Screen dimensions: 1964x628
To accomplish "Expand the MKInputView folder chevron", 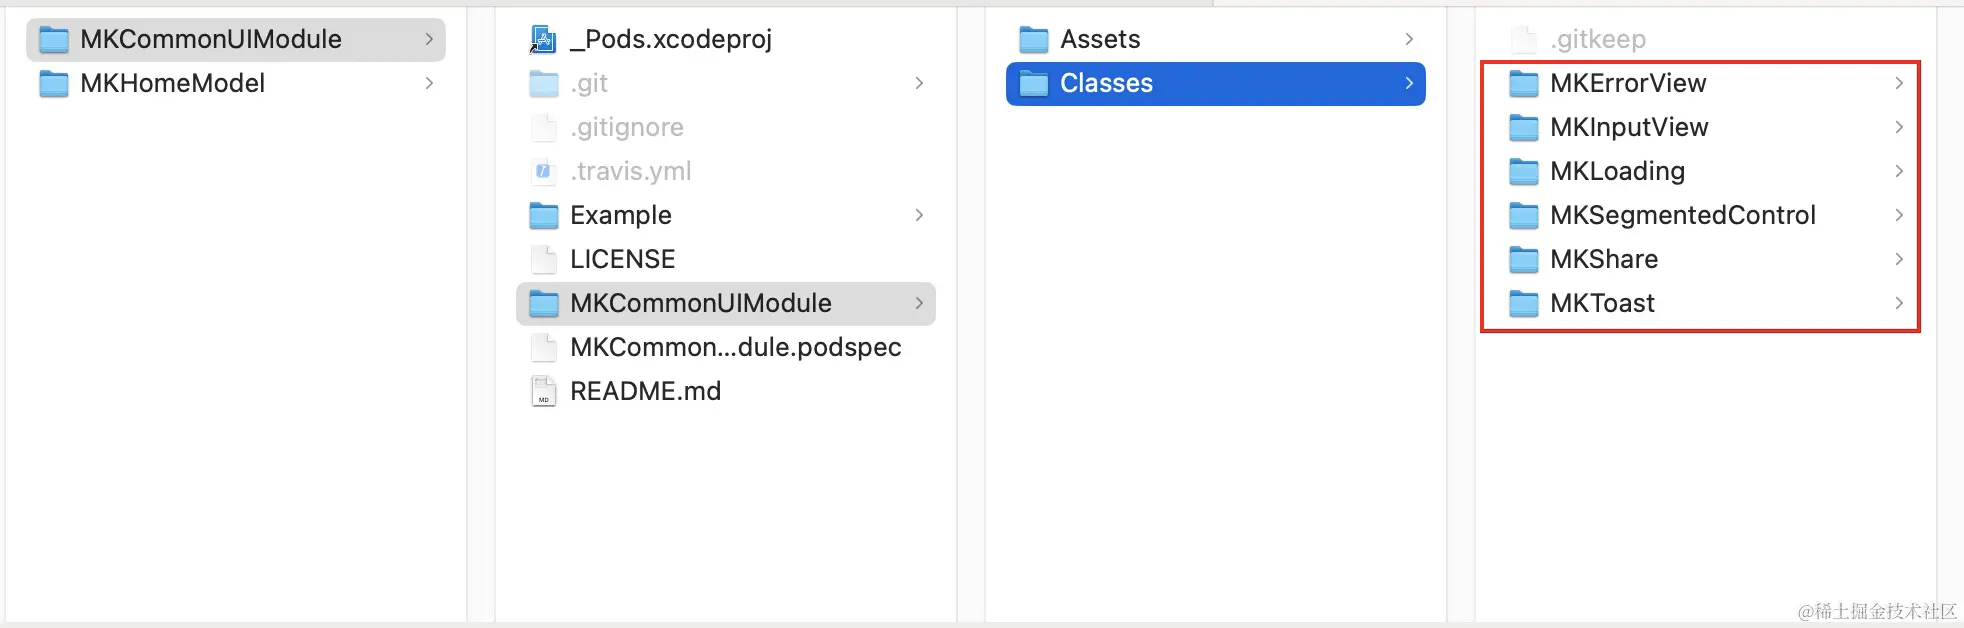I will point(1898,127).
